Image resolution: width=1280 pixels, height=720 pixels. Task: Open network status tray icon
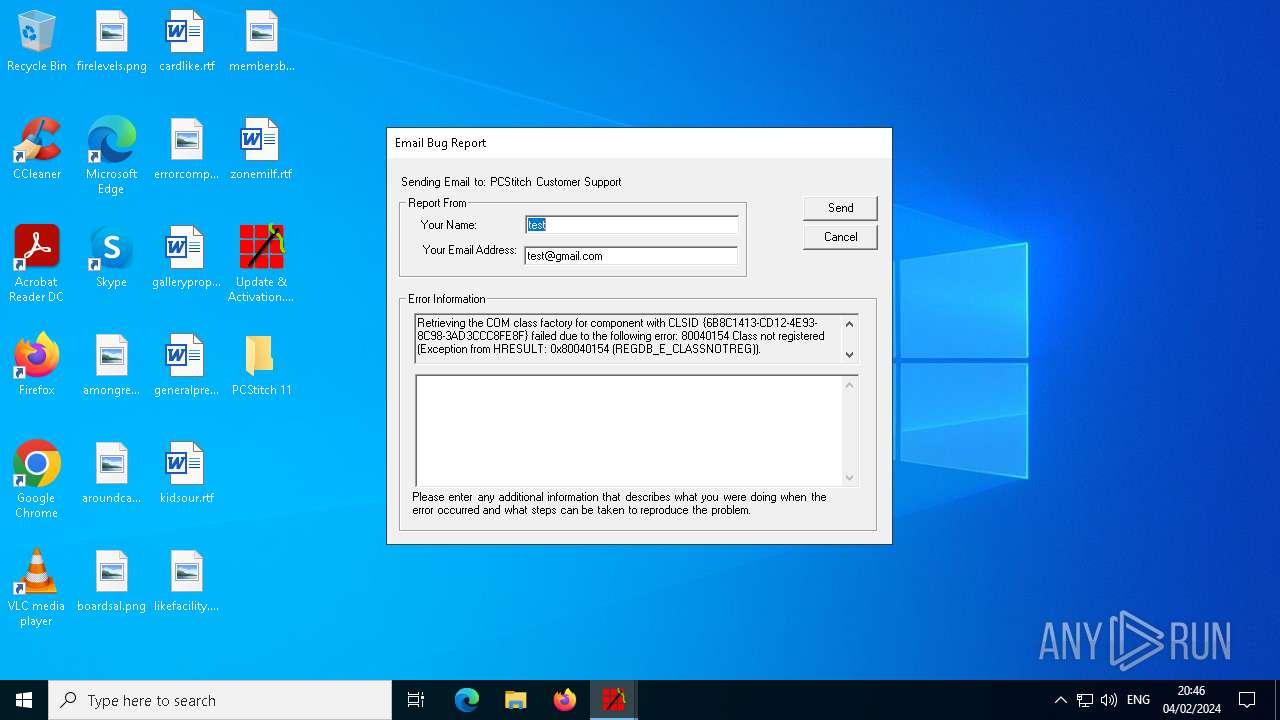coord(1085,700)
